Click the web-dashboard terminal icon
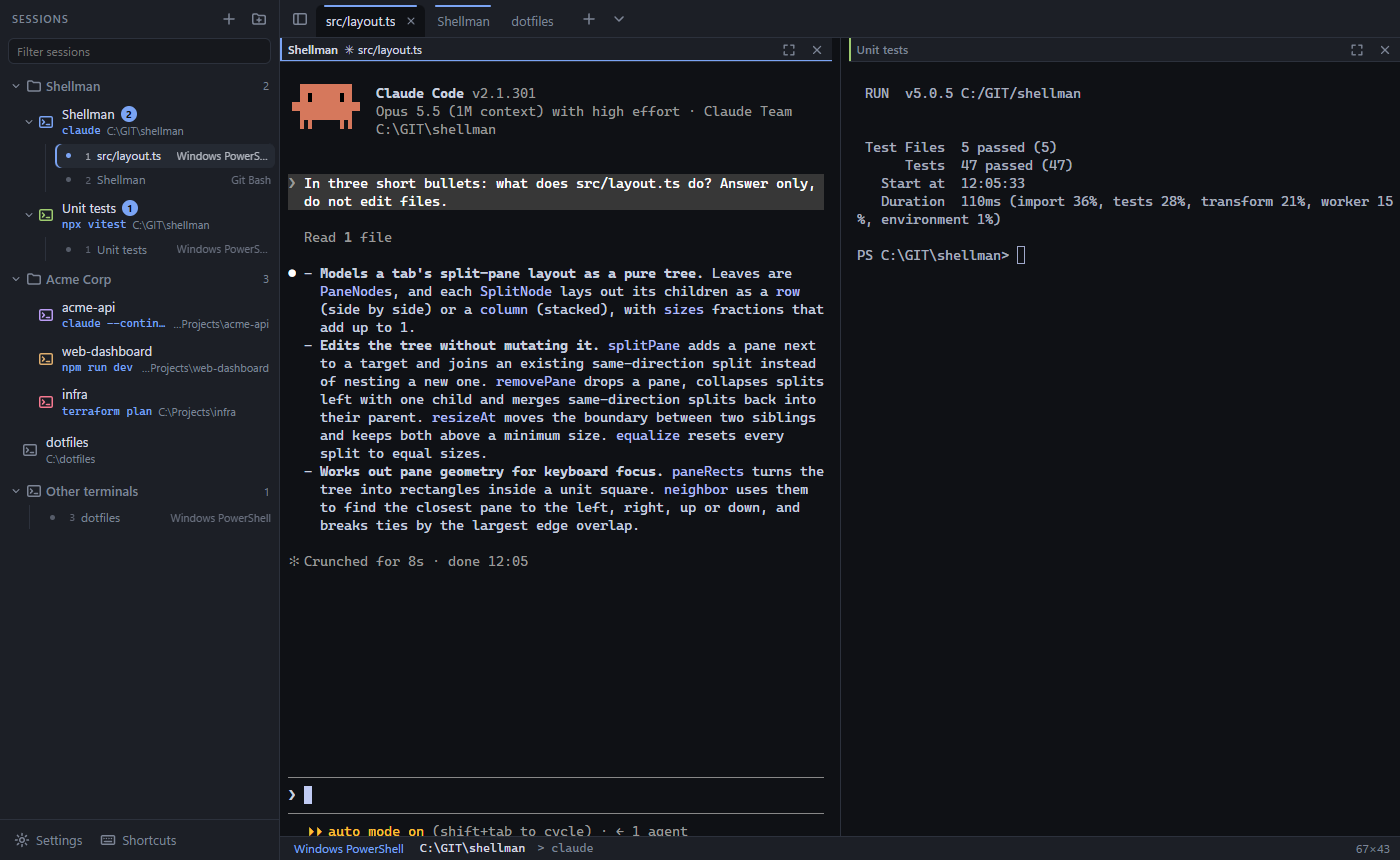The height and width of the screenshot is (860, 1400). [46, 359]
